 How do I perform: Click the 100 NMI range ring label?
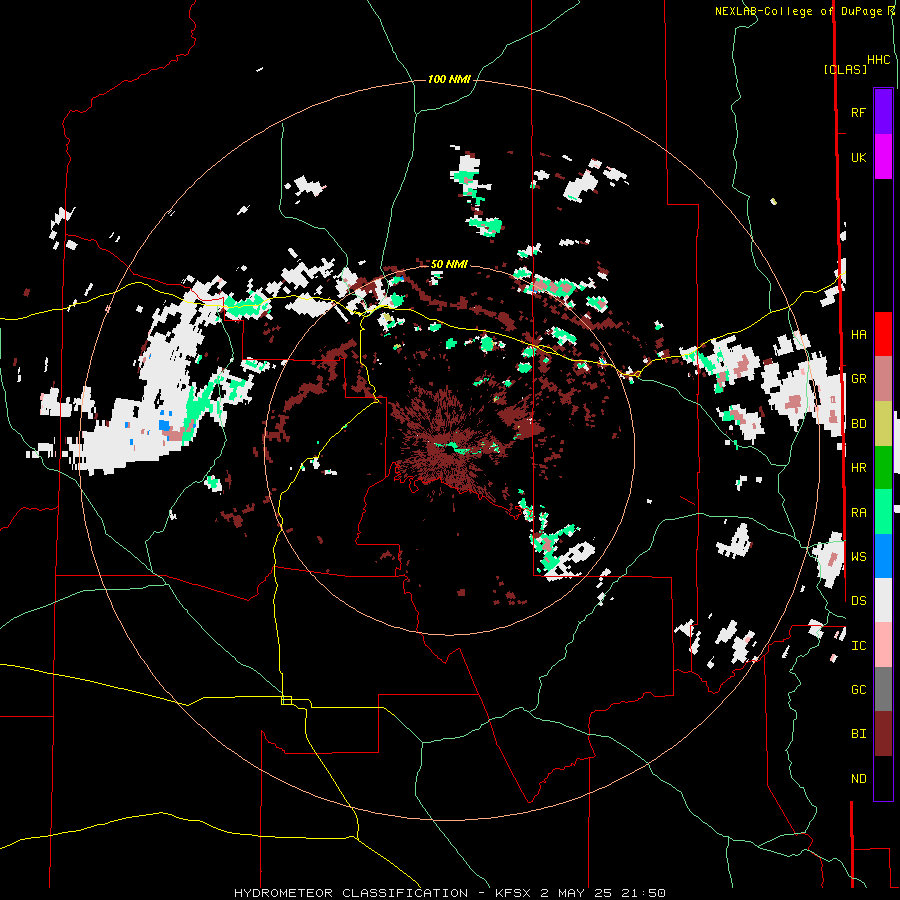[449, 79]
